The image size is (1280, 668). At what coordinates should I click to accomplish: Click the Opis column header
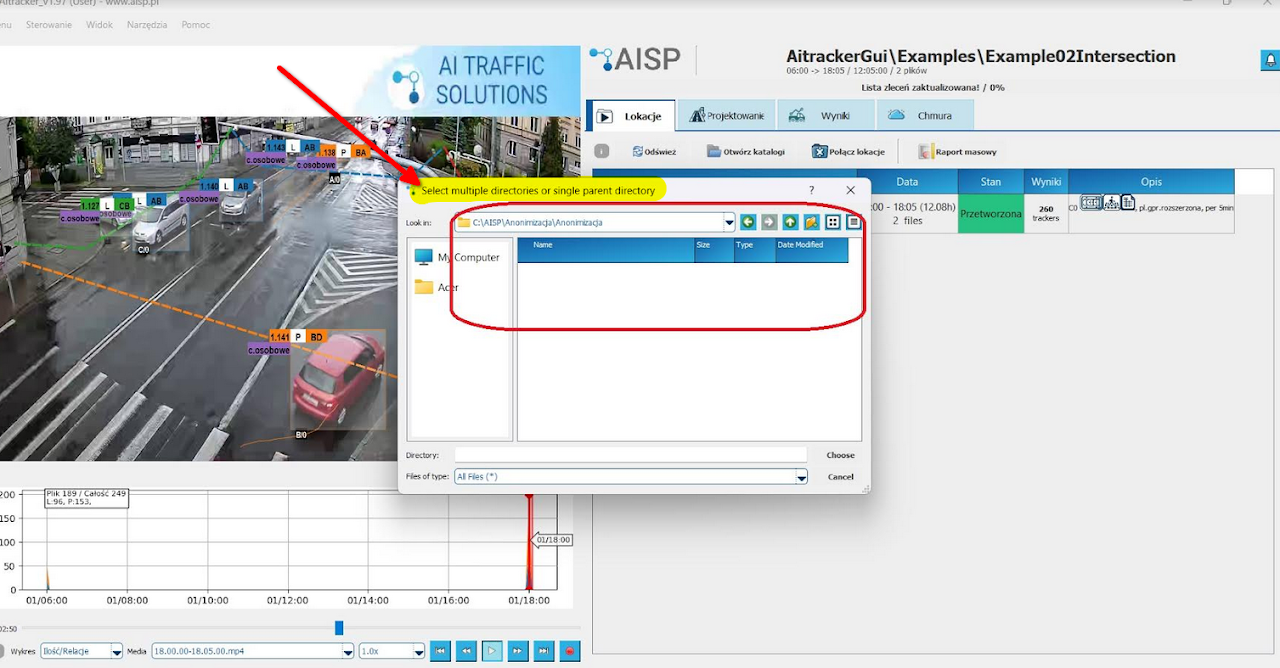pos(1151,182)
